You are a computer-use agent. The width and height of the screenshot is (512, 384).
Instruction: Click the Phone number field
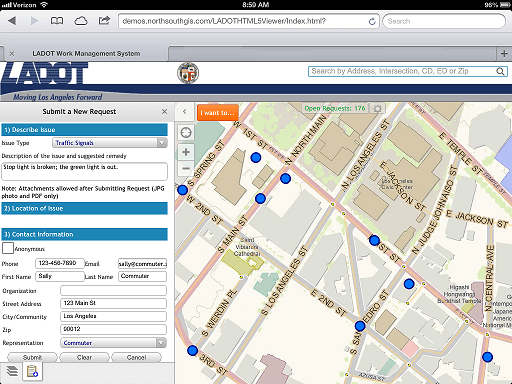[59, 263]
